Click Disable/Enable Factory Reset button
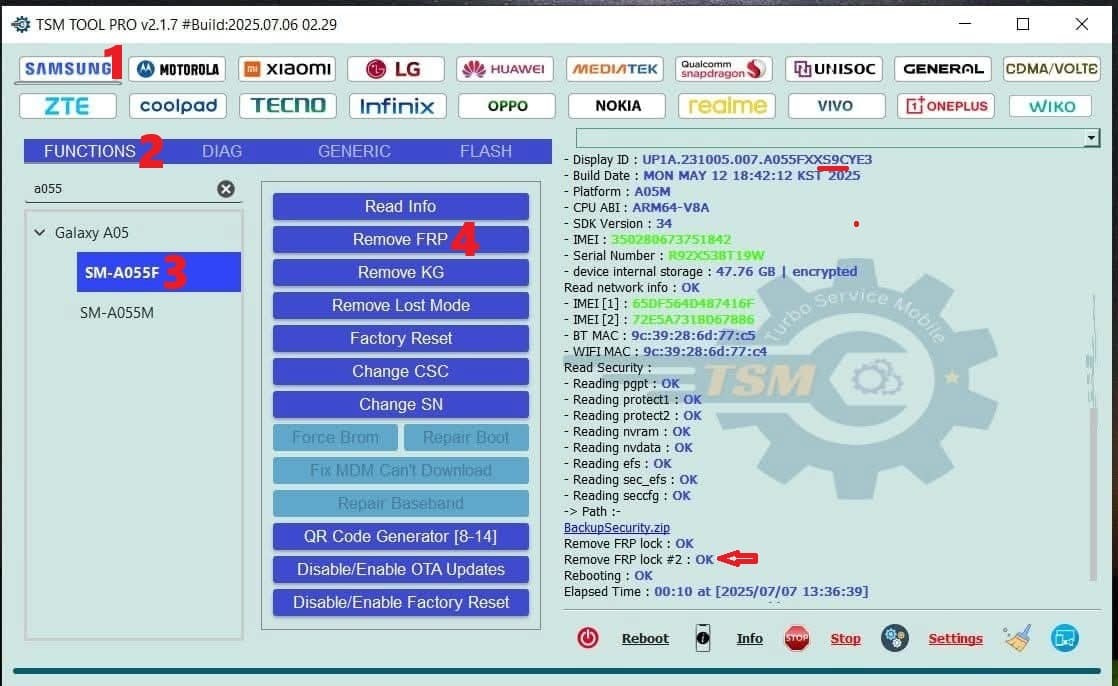Screen dimensions: 1118x686 (x=401, y=603)
